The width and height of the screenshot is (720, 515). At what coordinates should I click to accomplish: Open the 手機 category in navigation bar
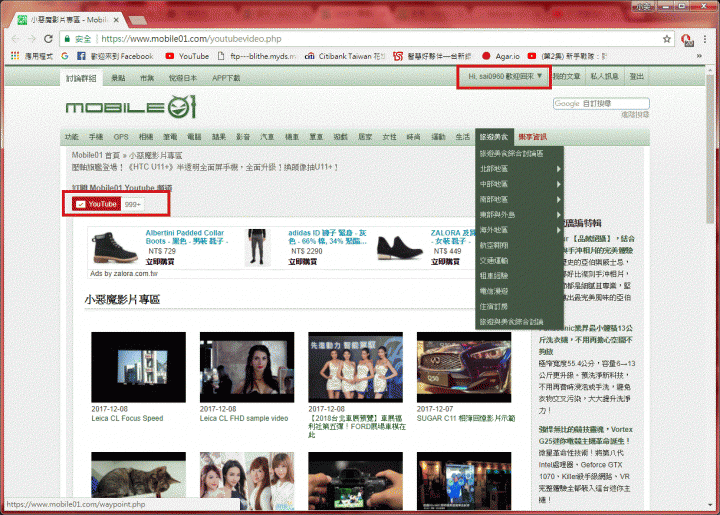click(x=96, y=137)
